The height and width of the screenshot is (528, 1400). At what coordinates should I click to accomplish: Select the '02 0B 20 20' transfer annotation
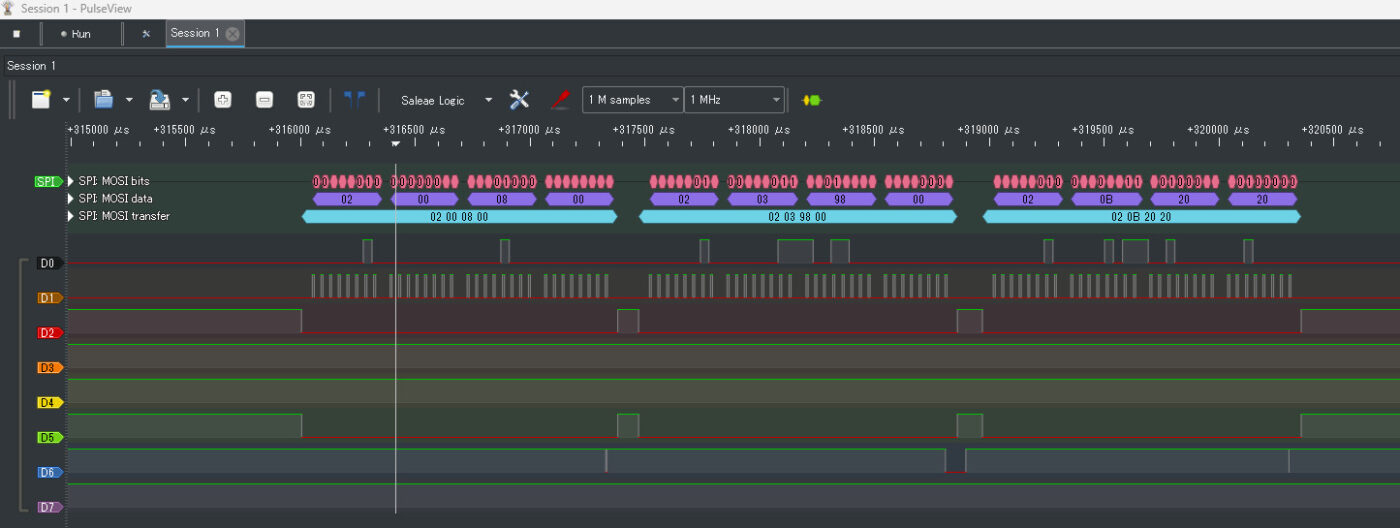point(1141,216)
